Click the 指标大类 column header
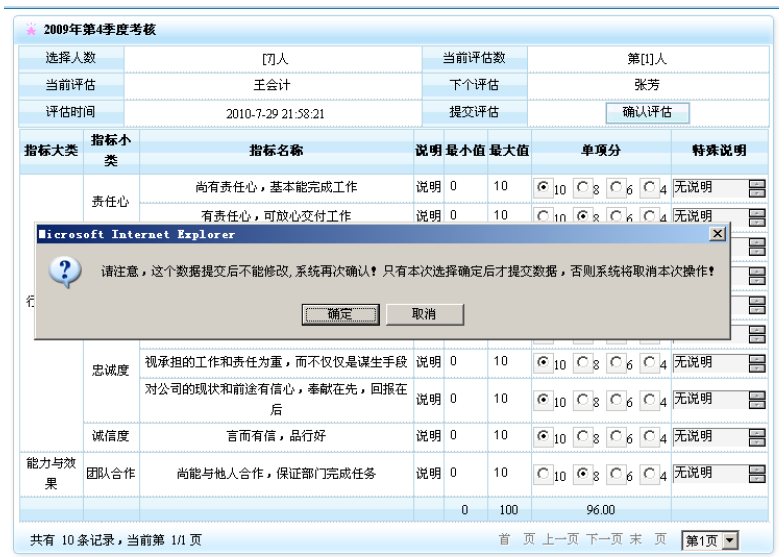The width and height of the screenshot is (784, 557). pyautogui.click(x=52, y=150)
